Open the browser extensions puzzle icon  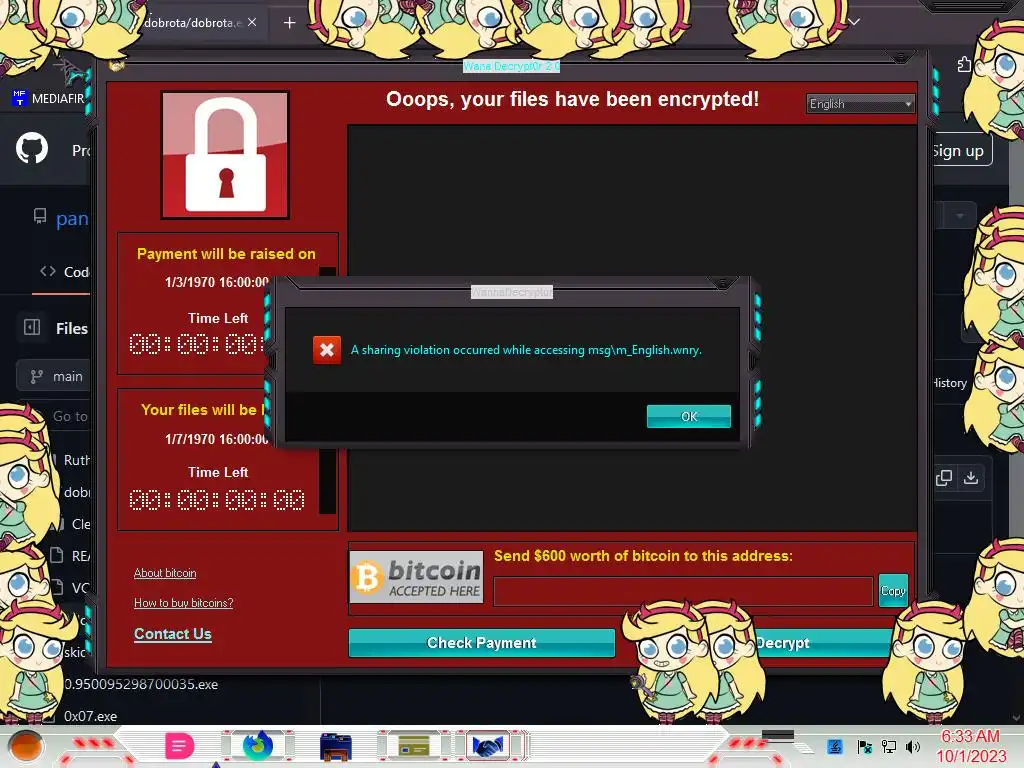coord(964,64)
